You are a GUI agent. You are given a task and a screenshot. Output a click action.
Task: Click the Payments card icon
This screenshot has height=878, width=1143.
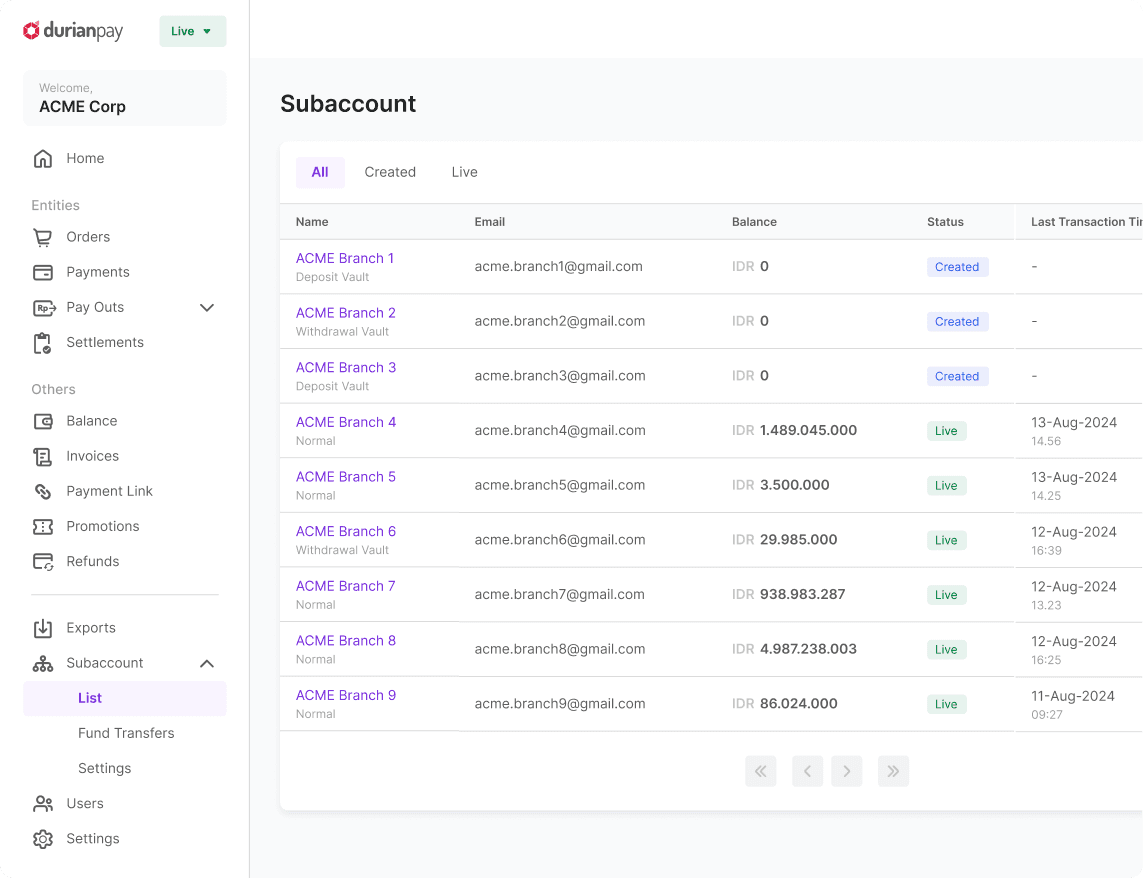point(43,272)
